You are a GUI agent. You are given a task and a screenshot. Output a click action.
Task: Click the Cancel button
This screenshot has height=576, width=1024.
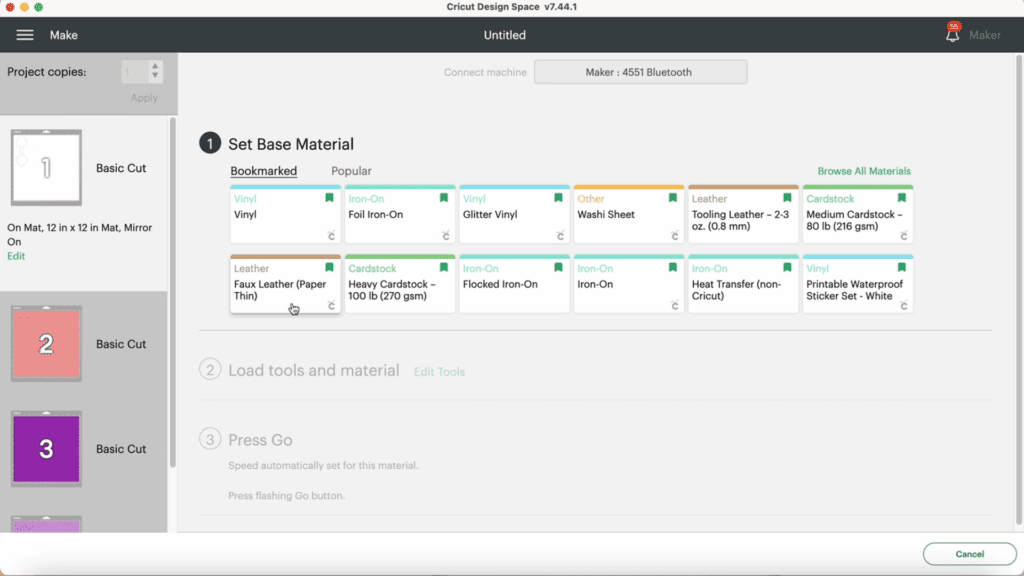coord(969,554)
